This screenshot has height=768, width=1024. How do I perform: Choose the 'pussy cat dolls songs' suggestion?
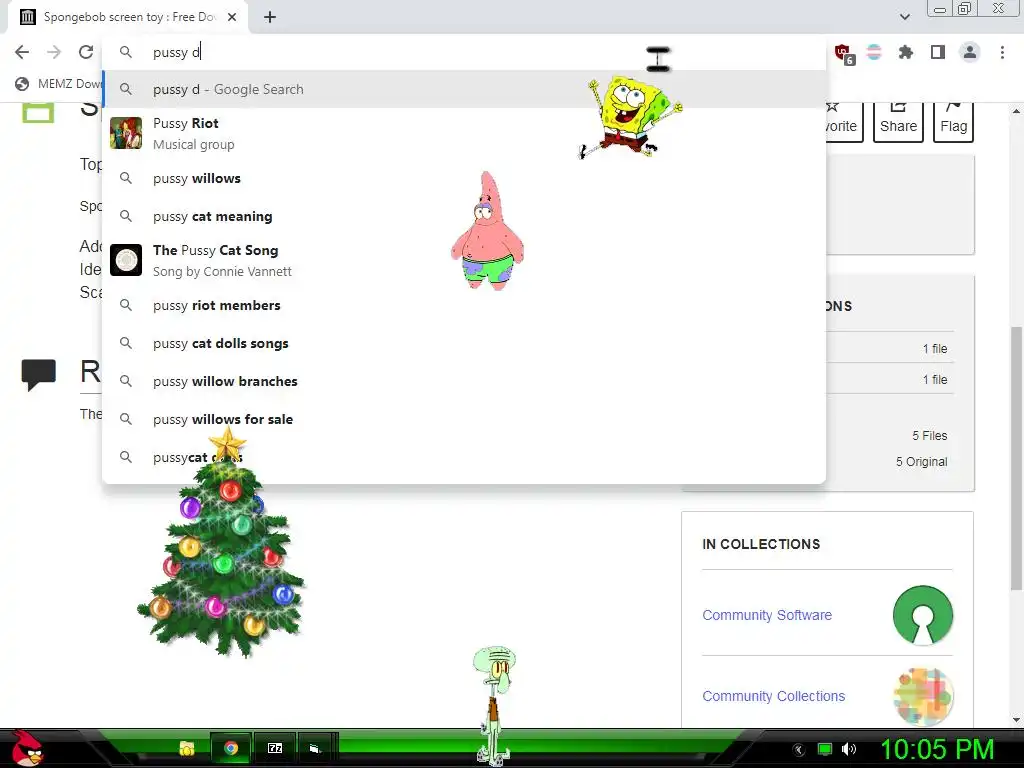(x=464, y=343)
